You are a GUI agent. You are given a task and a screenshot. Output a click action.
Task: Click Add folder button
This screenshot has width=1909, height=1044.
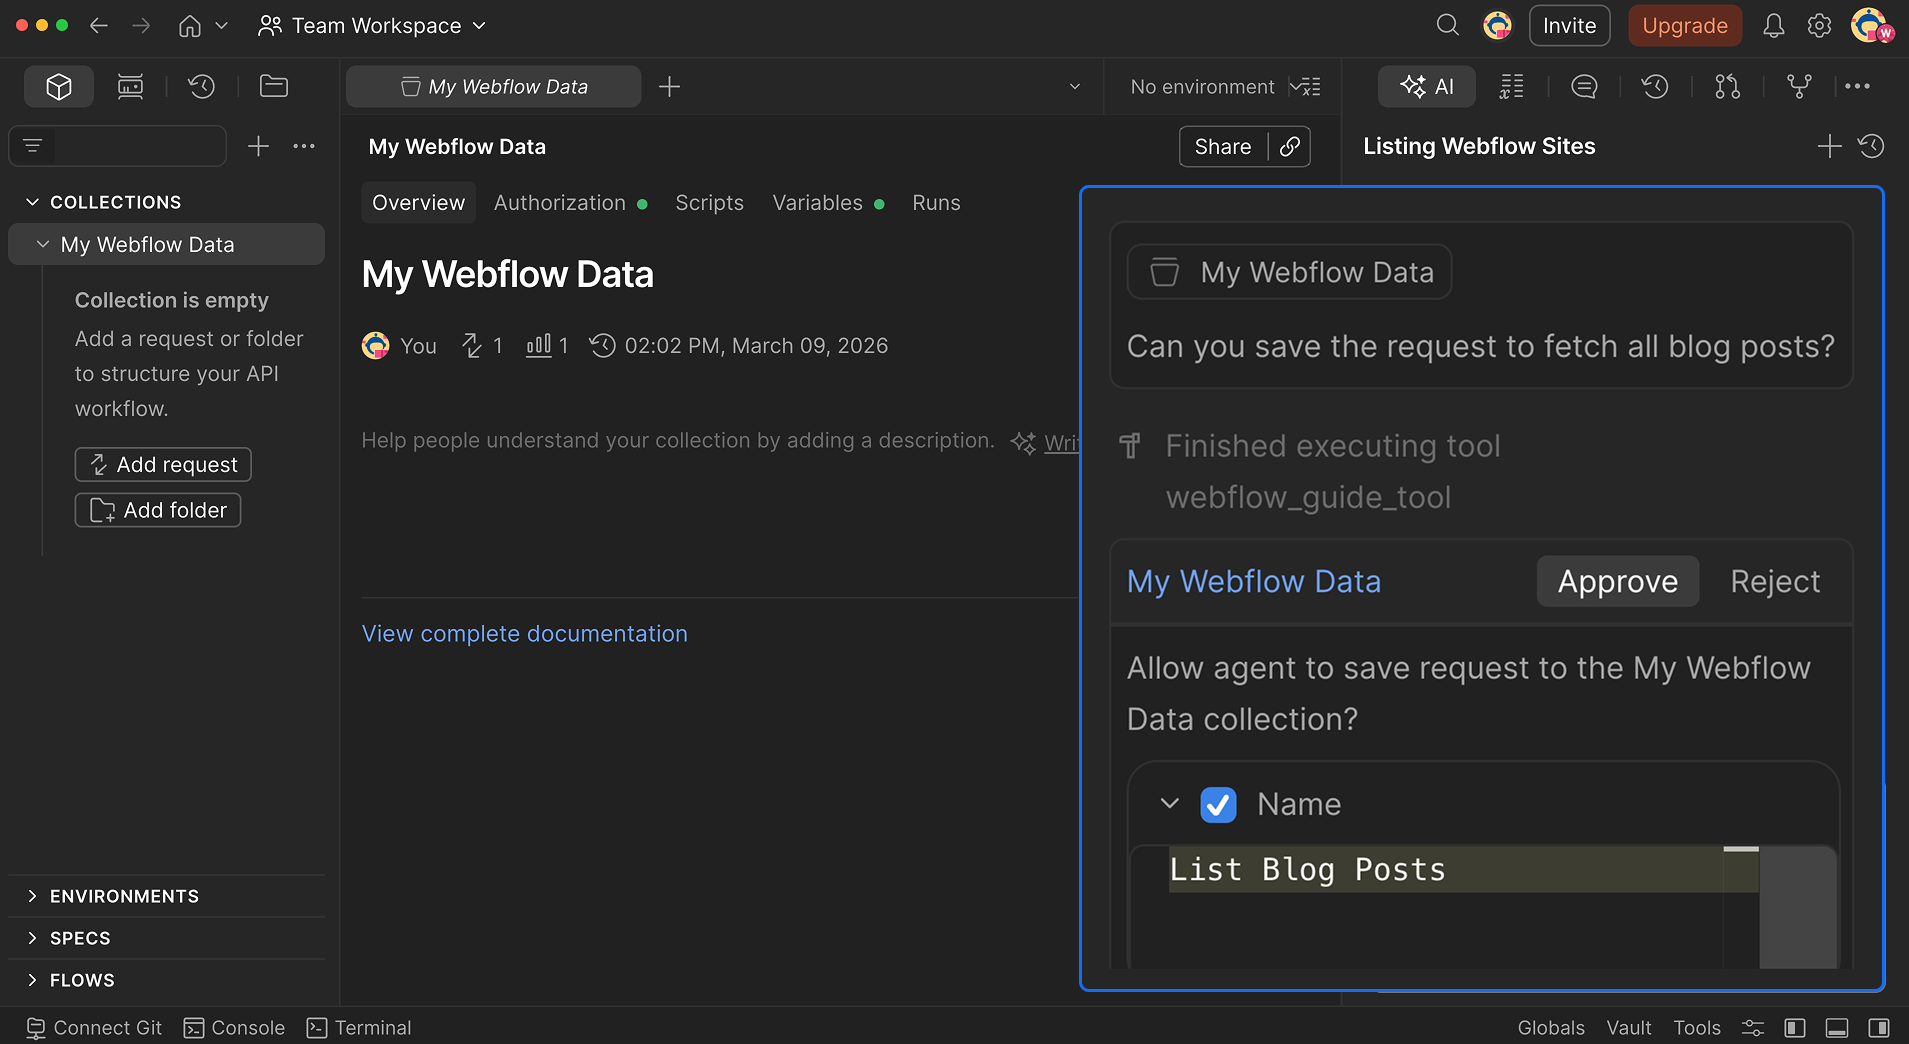tap(158, 510)
